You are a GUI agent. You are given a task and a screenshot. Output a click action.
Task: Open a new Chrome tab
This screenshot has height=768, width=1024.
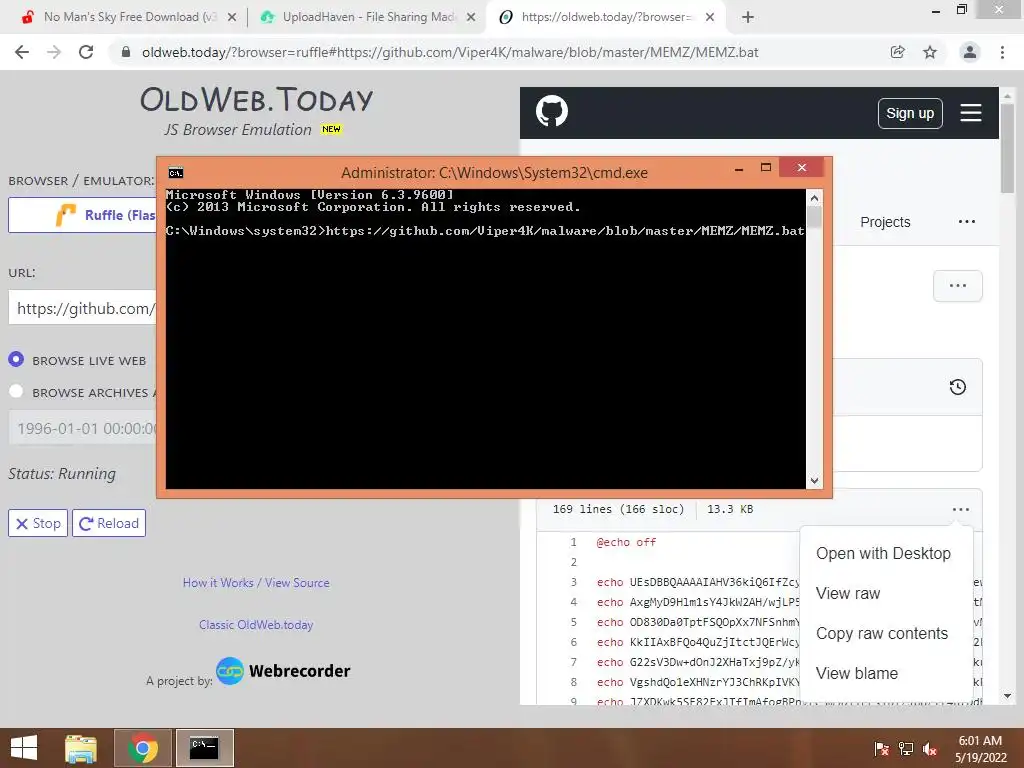coord(748,17)
